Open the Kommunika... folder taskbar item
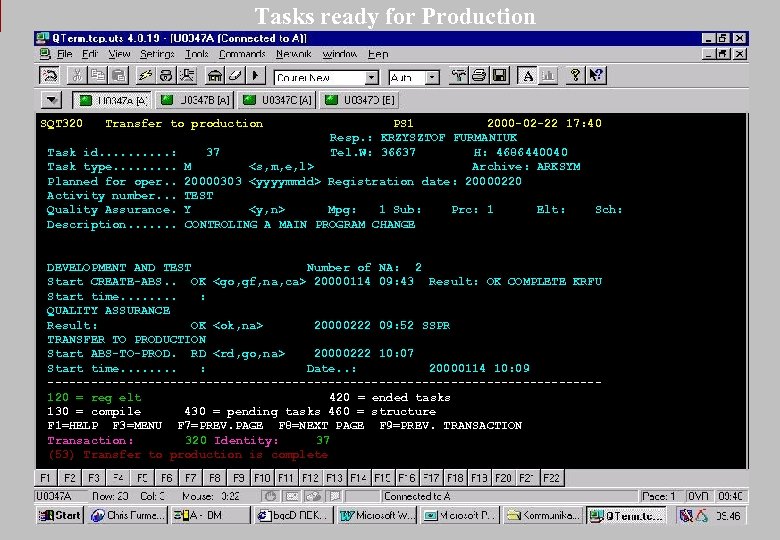 pos(544,516)
